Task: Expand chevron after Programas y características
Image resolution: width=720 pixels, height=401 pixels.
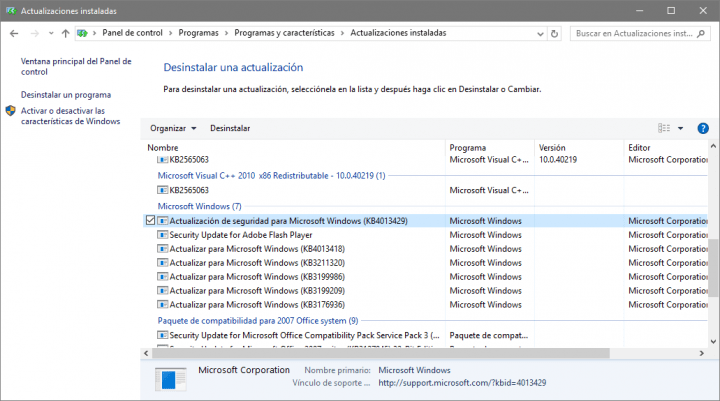Action: click(342, 33)
